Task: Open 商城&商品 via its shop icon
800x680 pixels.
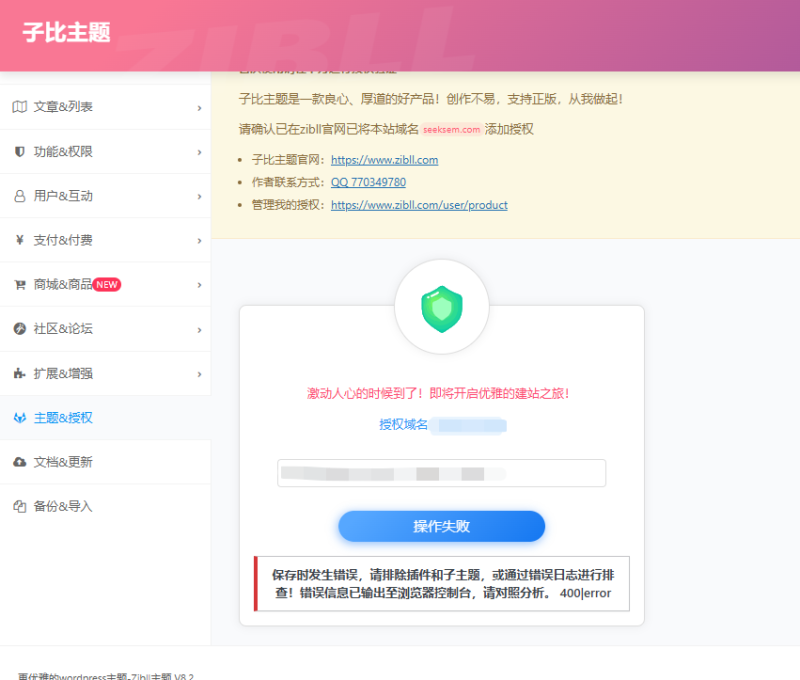Action: coord(18,284)
